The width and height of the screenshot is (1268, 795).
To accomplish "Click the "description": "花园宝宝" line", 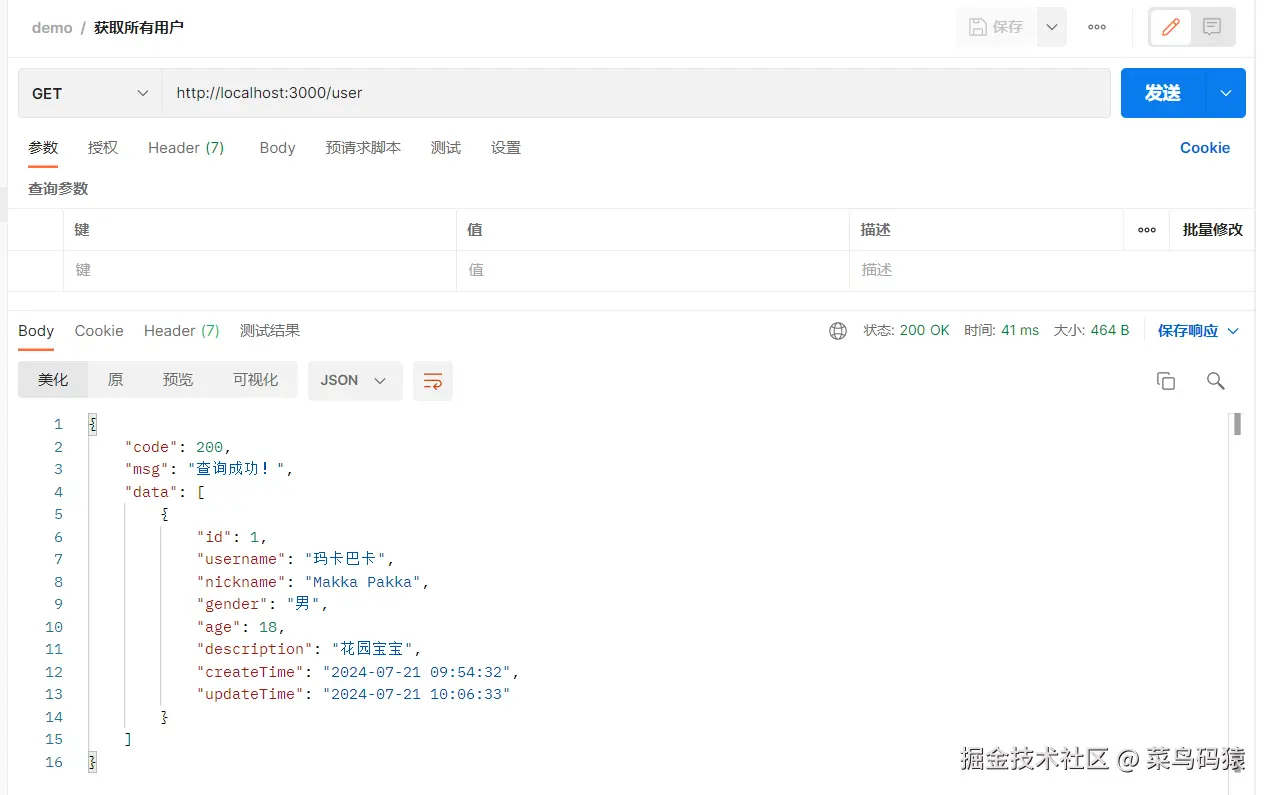I will (309, 649).
